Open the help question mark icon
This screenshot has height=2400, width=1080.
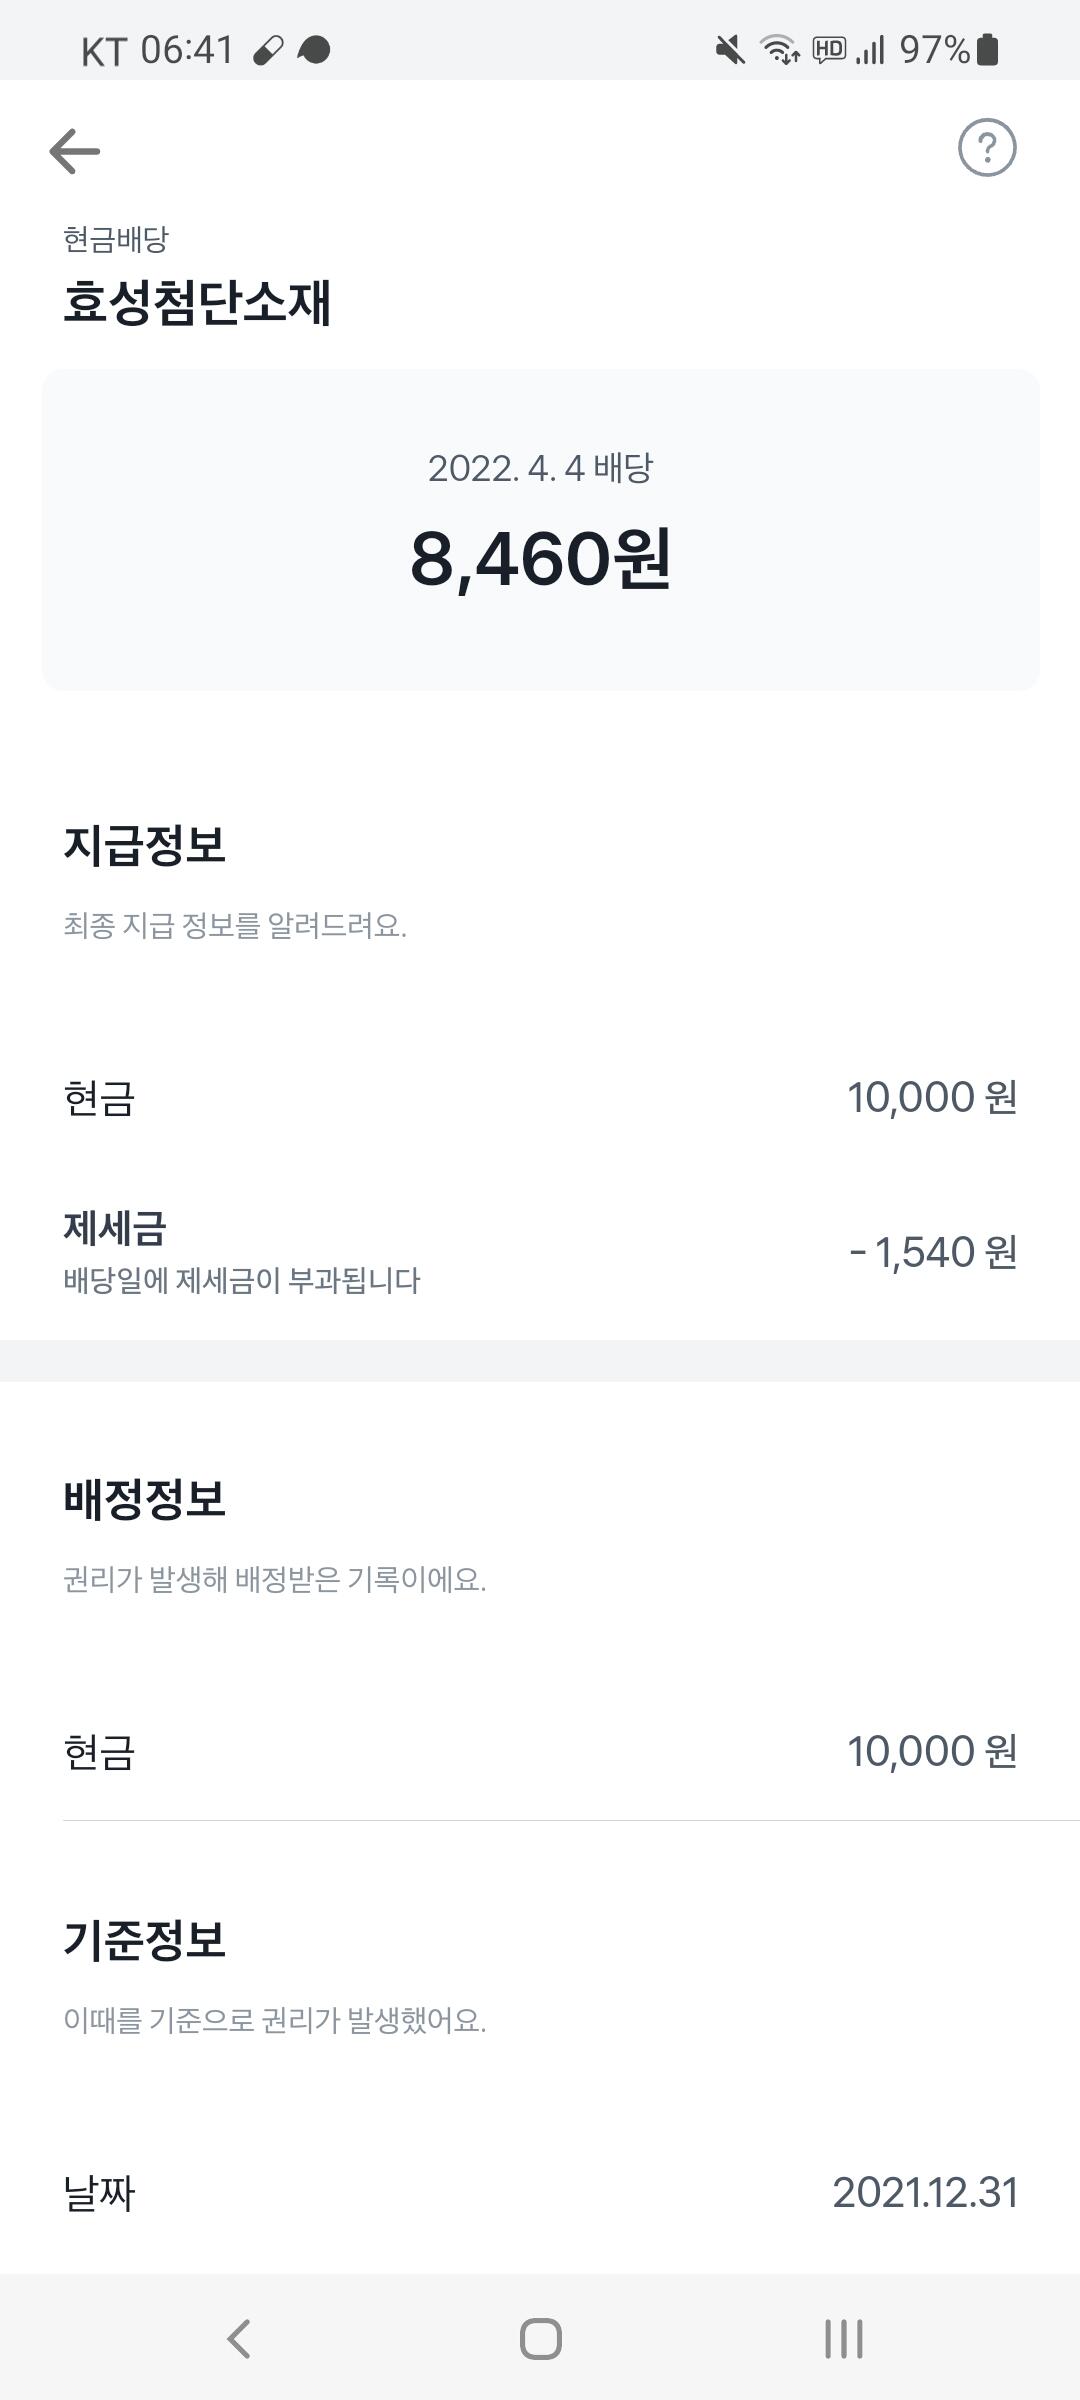987,148
